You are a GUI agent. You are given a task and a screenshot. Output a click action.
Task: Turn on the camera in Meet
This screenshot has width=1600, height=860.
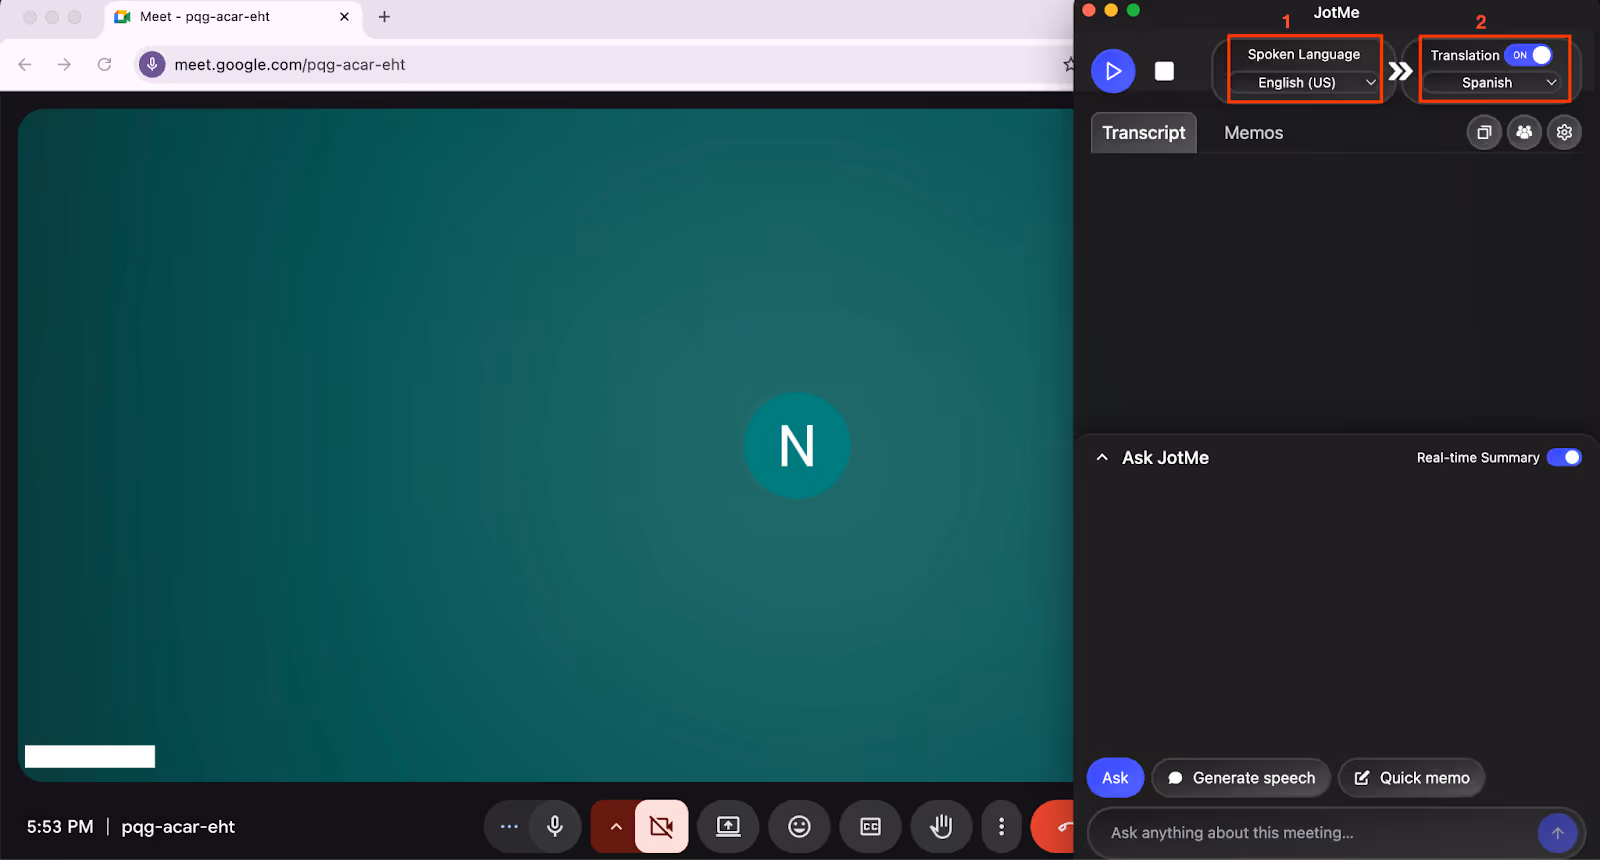(661, 826)
